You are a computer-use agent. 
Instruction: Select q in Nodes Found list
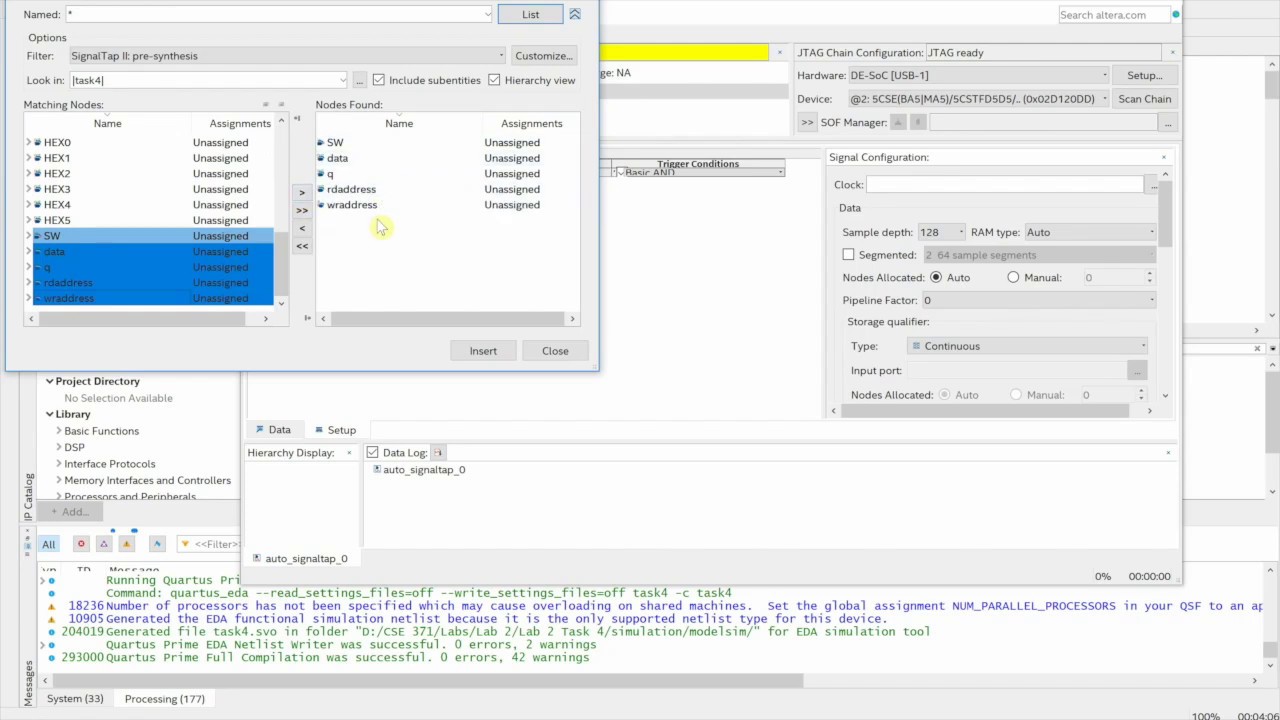(x=330, y=174)
